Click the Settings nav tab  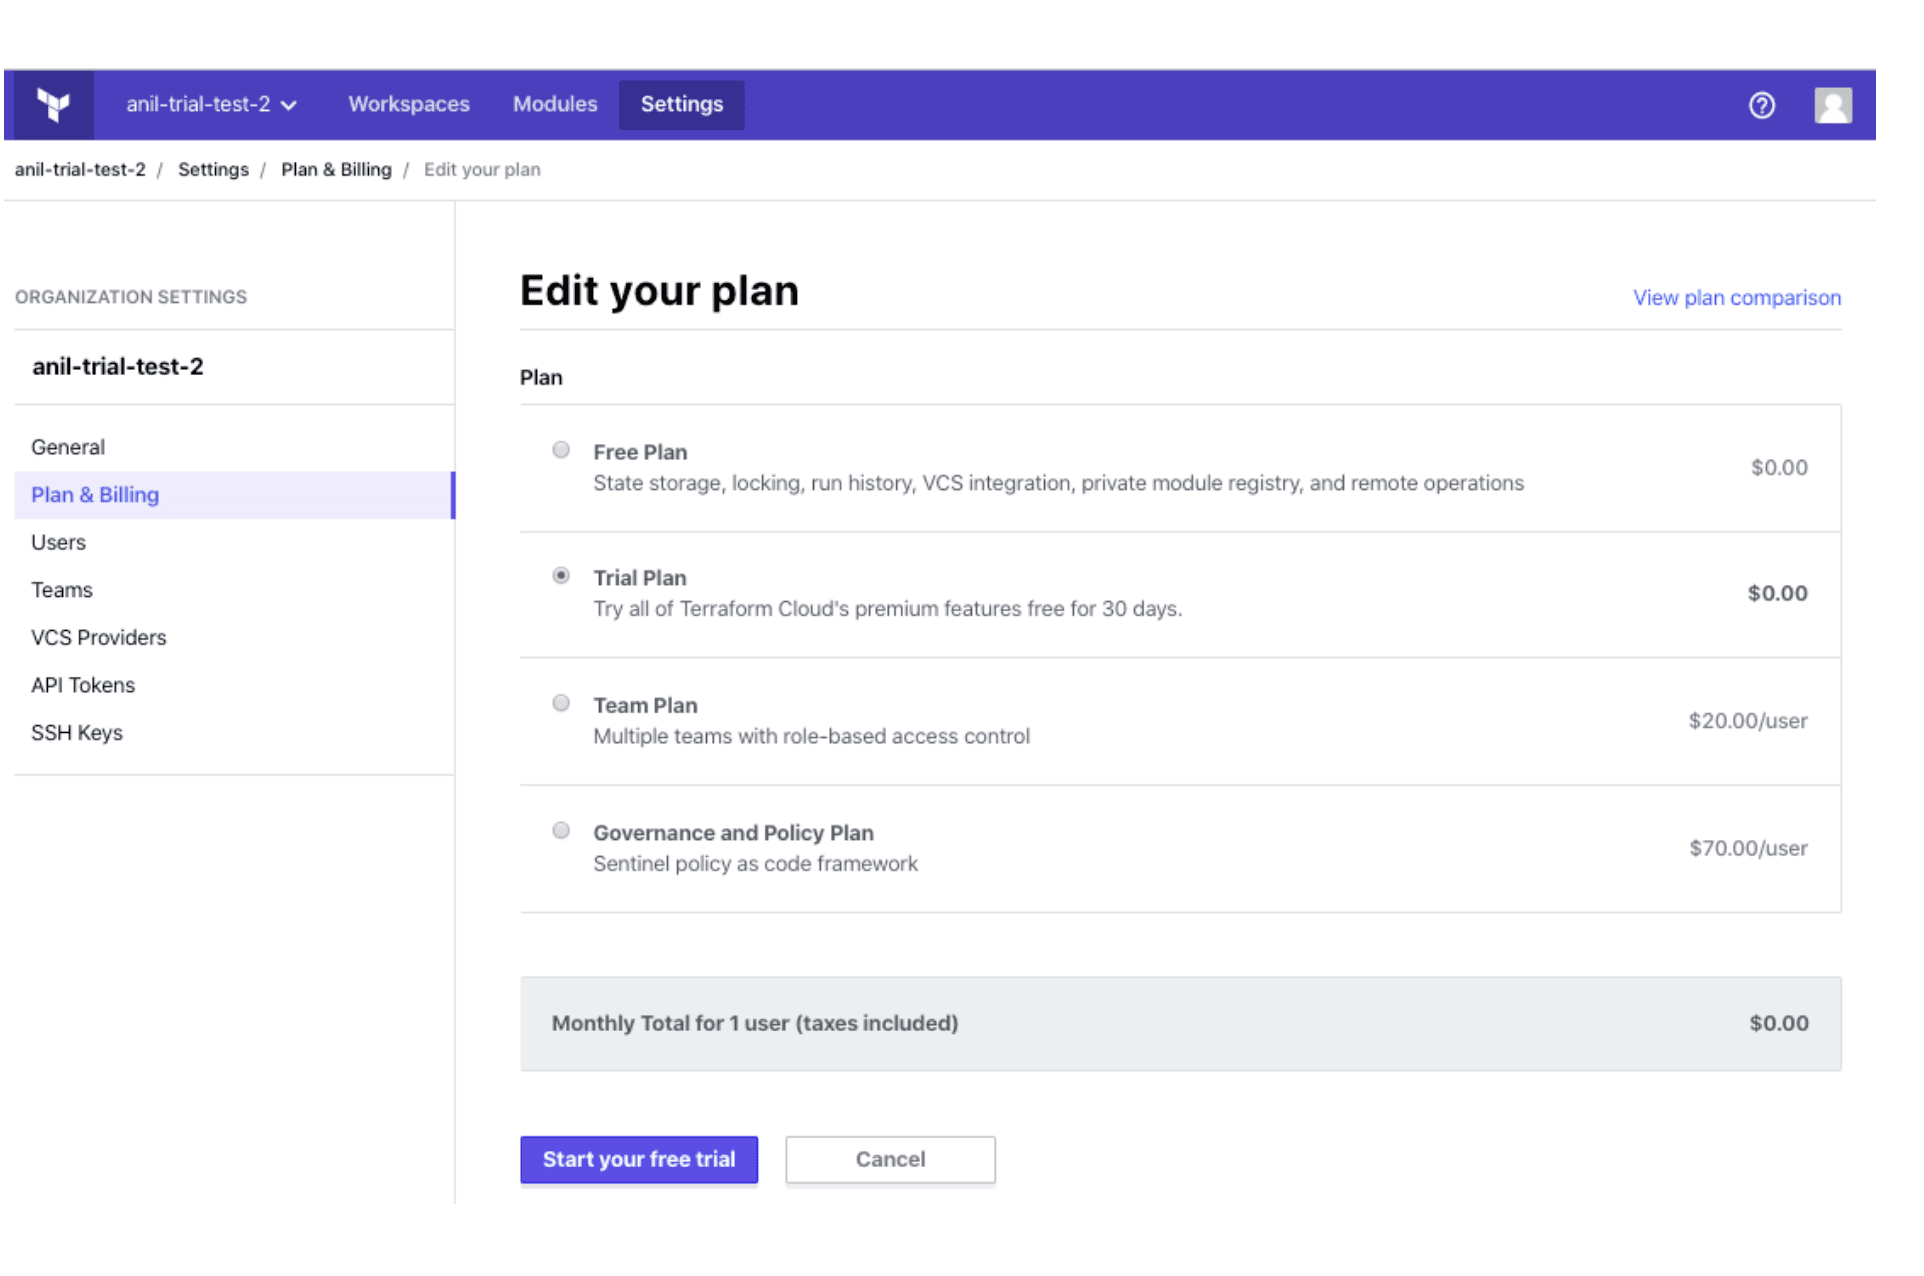pyautogui.click(x=681, y=104)
